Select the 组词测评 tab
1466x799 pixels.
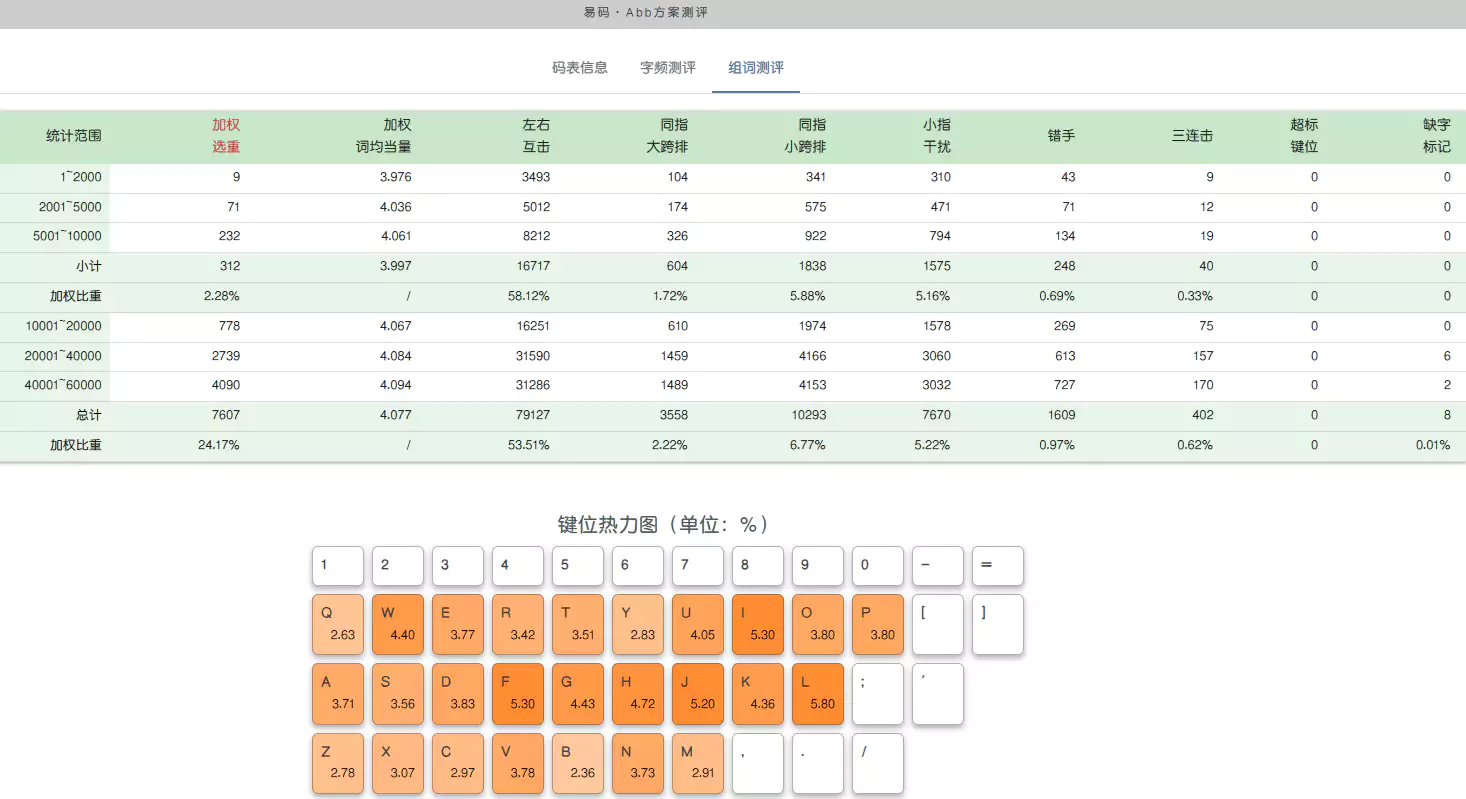click(x=756, y=68)
